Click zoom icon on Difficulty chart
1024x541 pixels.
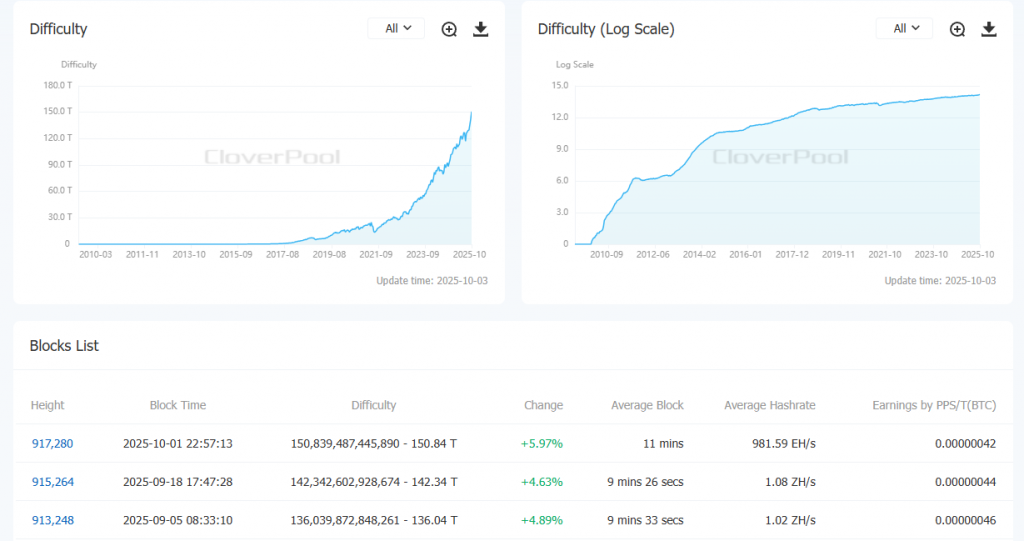point(449,29)
